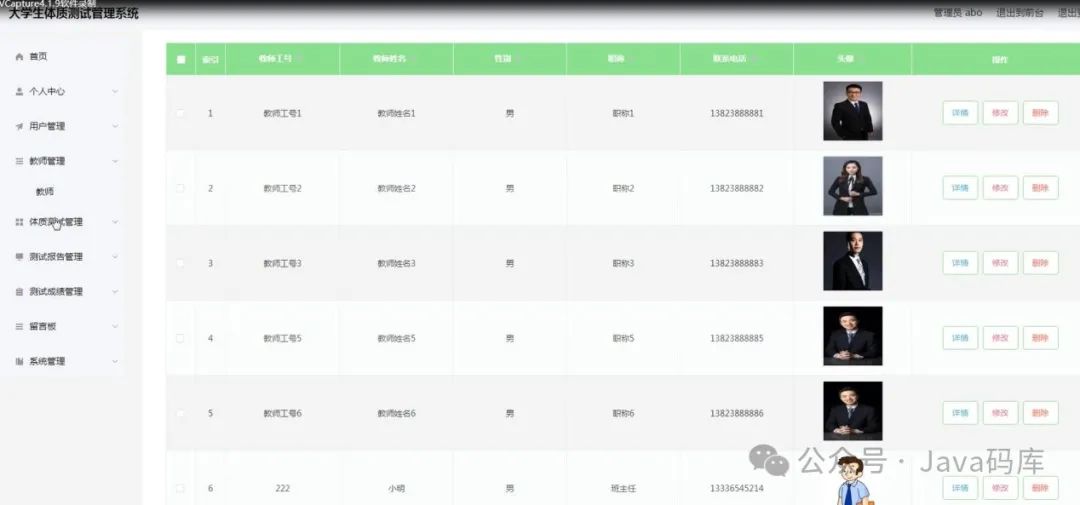Click 修改 button for 教师姓名6

click(1000, 413)
